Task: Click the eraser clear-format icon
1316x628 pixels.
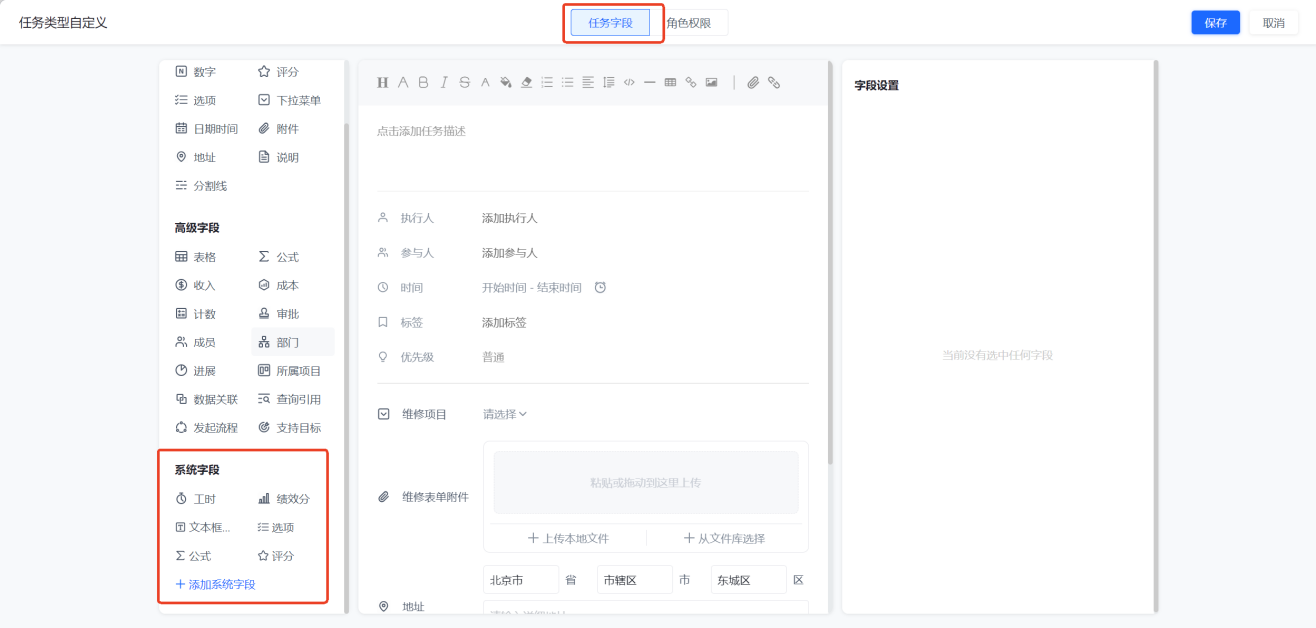Action: (527, 83)
